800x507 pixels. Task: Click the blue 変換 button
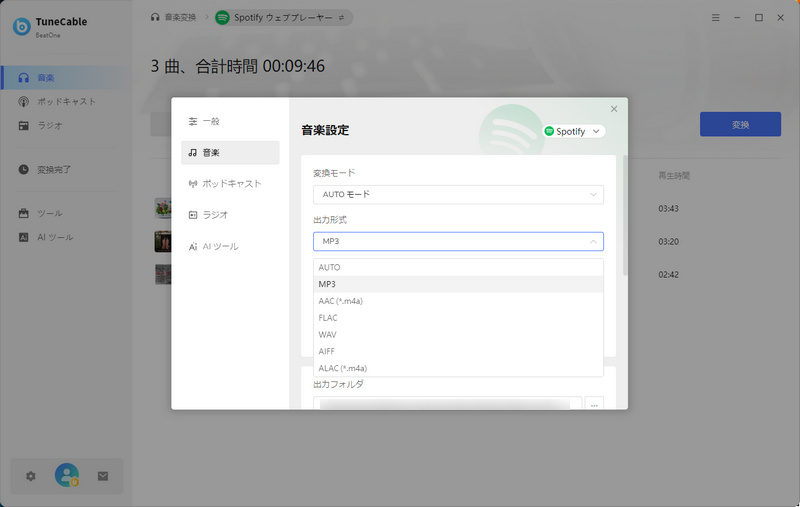[x=740, y=124]
